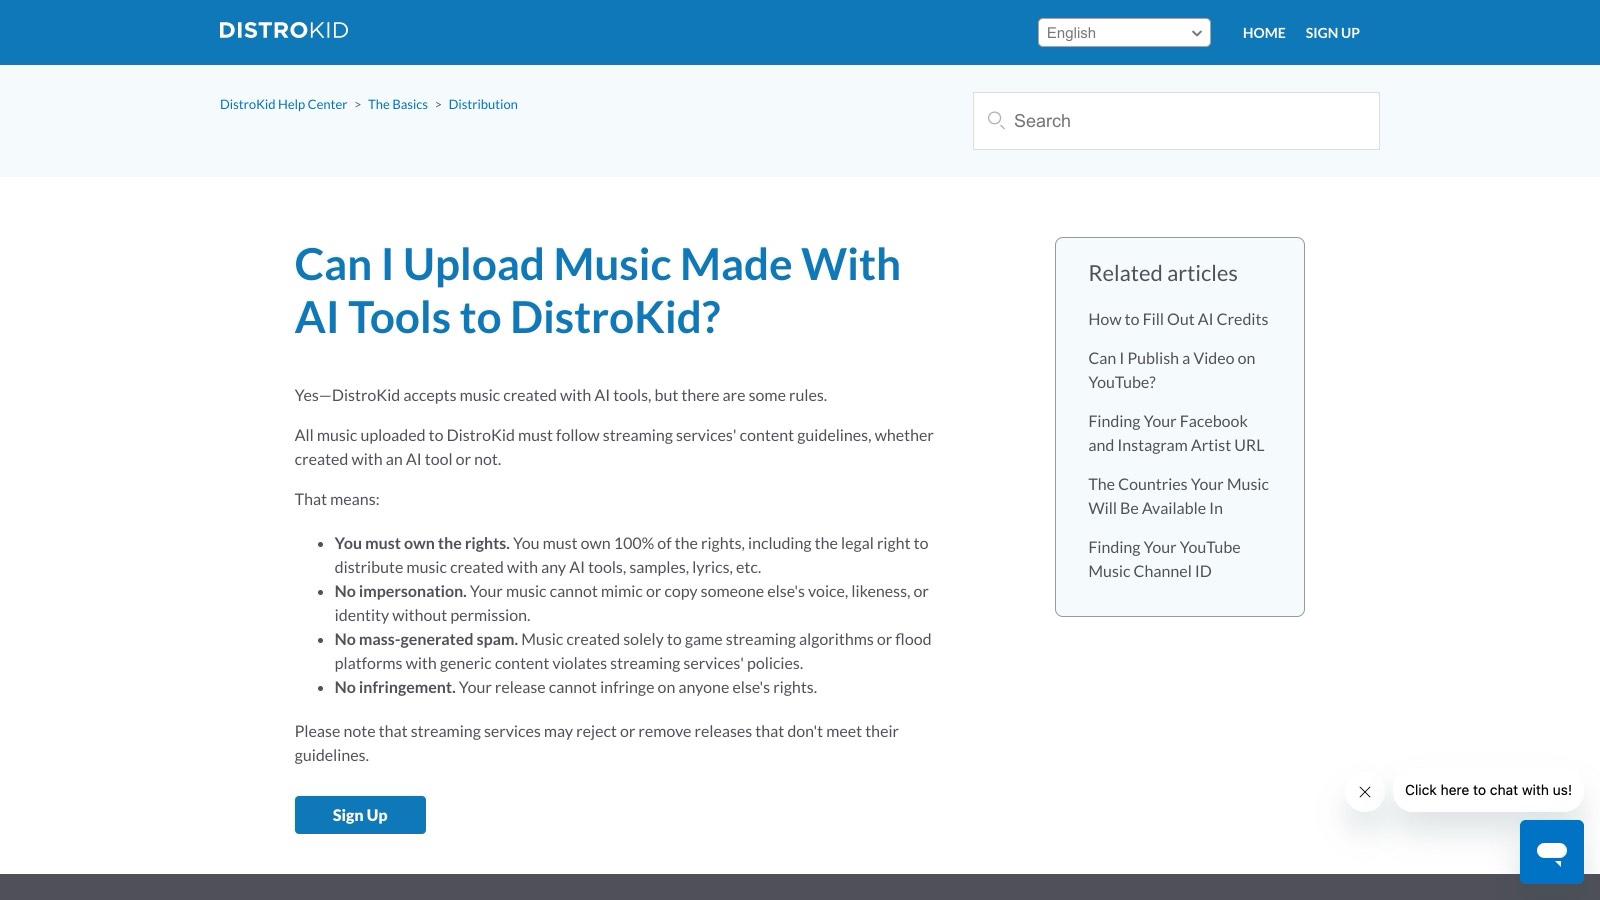Click 'No mass-generated spam.' bold text
Screen dimensions: 1600x900
pos(426,639)
